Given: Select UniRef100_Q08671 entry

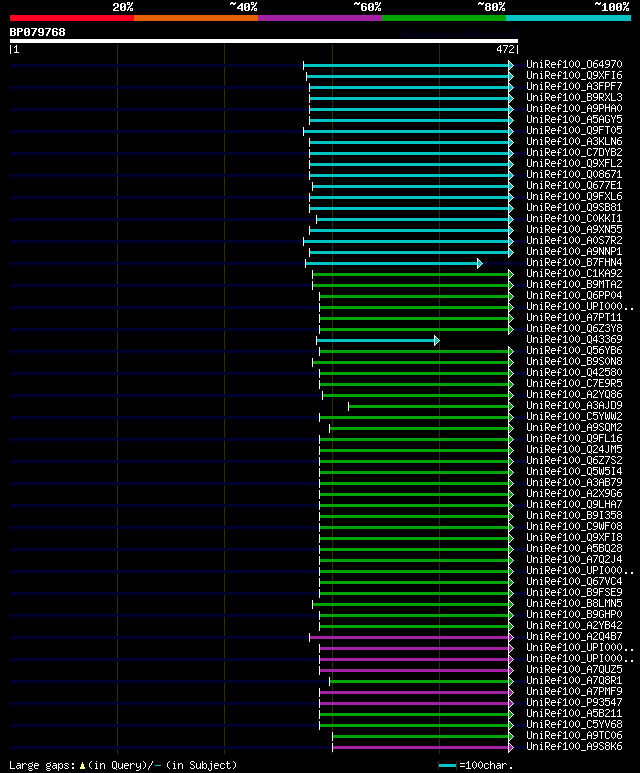Looking at the screenshot, I should (574, 175).
